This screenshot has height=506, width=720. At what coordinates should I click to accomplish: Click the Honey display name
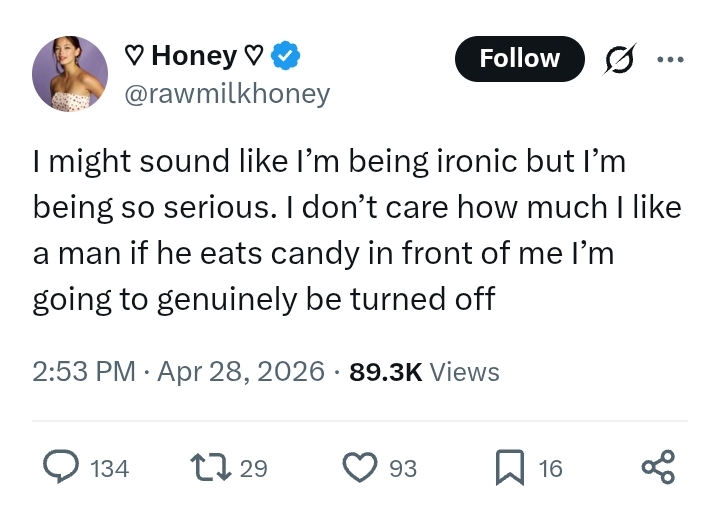click(194, 57)
